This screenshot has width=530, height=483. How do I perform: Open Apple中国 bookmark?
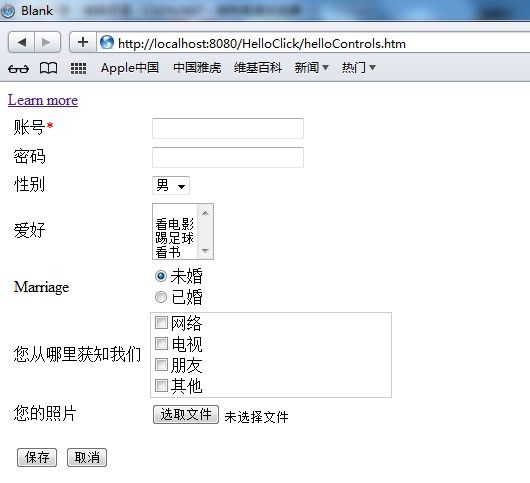click(130, 68)
